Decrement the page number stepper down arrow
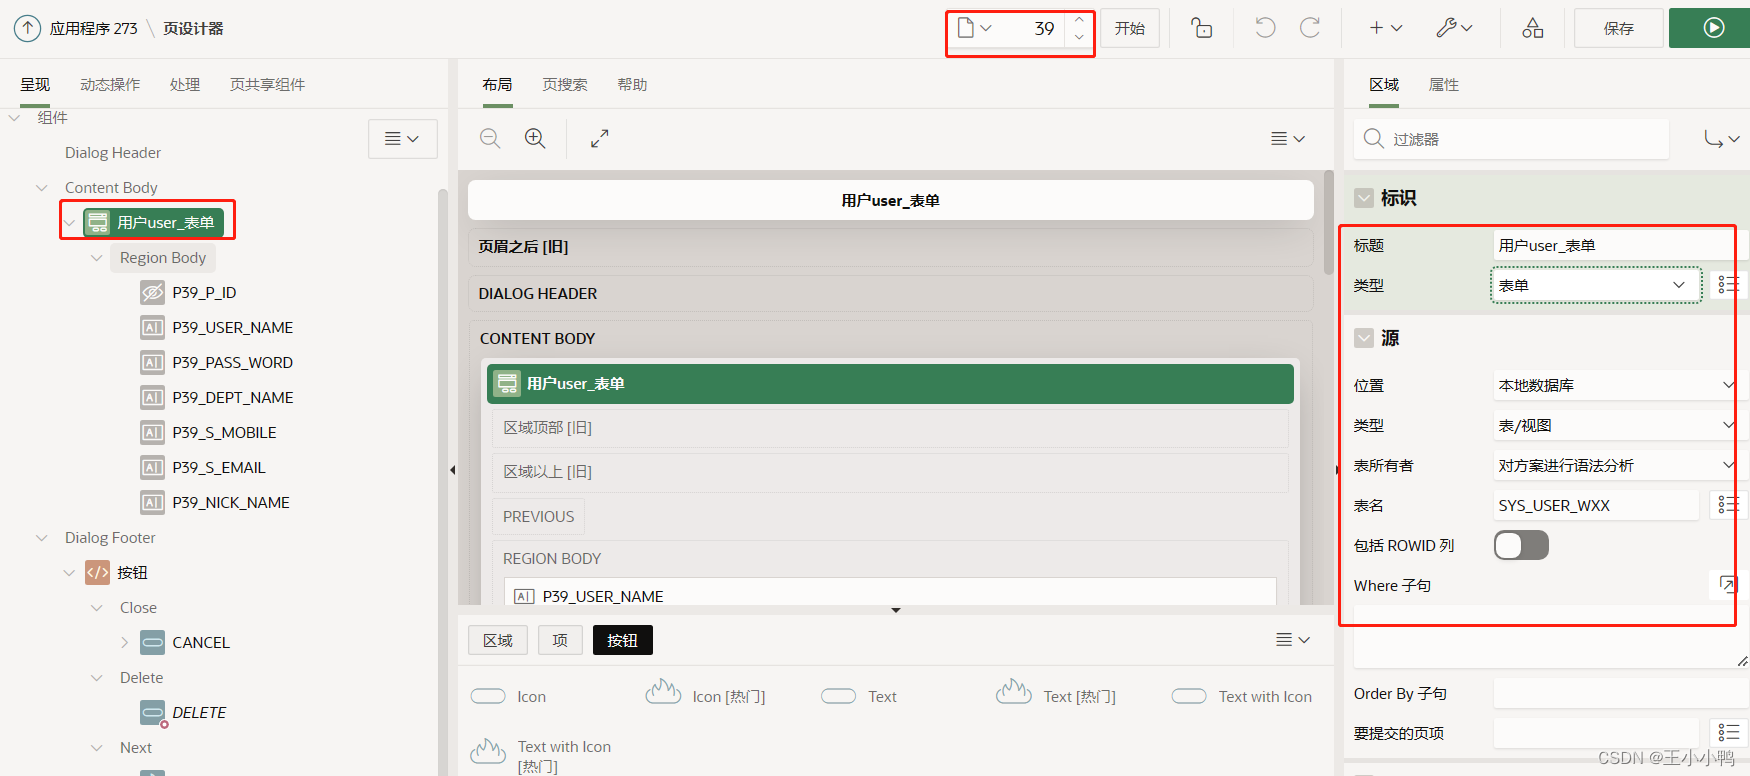Viewport: 1750px width, 776px height. click(1079, 37)
